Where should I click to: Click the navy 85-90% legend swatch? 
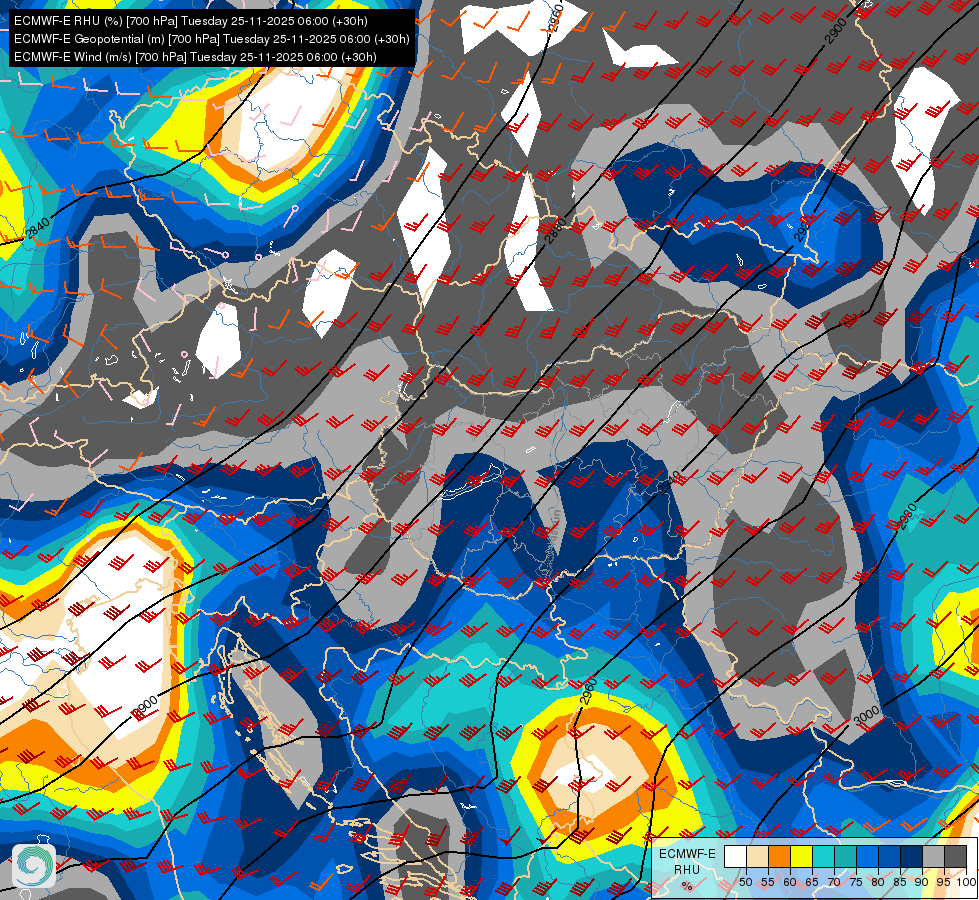pos(912,856)
